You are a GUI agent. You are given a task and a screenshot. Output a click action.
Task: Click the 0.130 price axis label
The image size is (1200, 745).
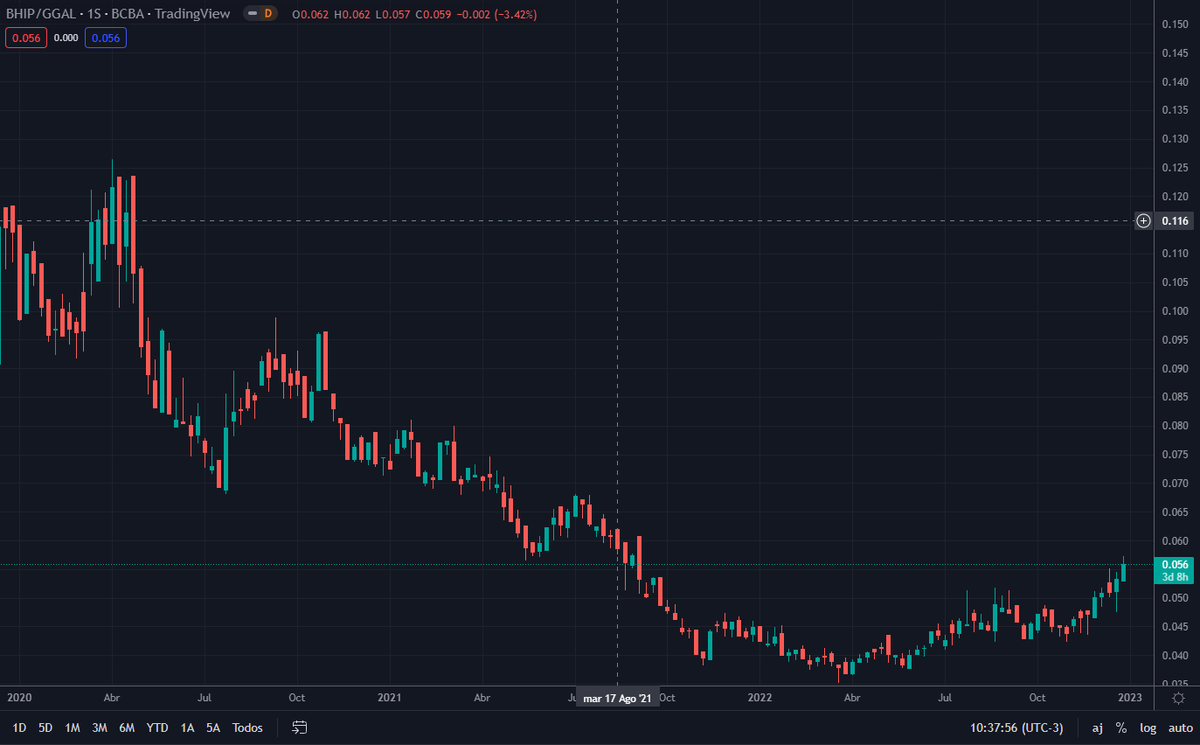click(x=1174, y=139)
